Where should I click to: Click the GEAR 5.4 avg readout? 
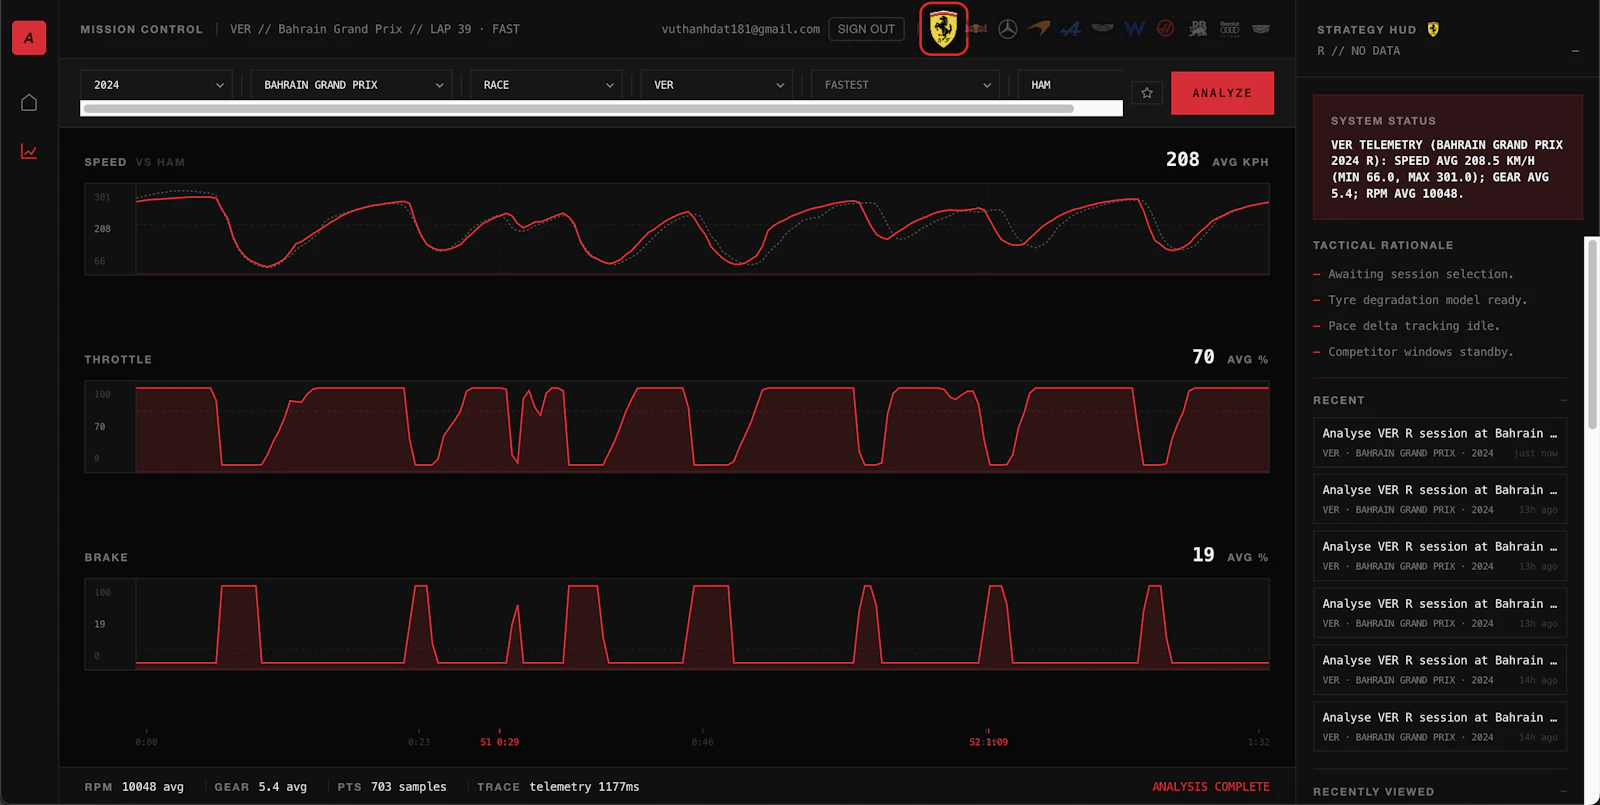(261, 787)
